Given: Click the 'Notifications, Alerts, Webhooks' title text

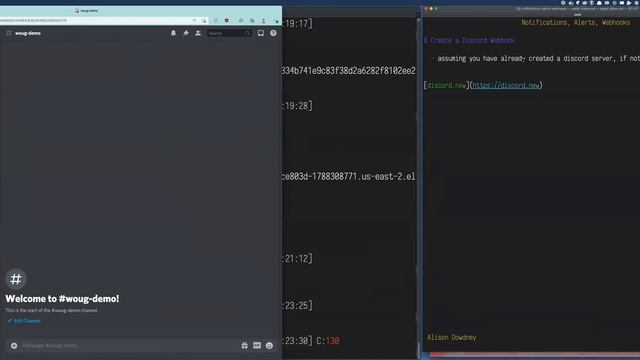Looking at the screenshot, I should pos(576,22).
